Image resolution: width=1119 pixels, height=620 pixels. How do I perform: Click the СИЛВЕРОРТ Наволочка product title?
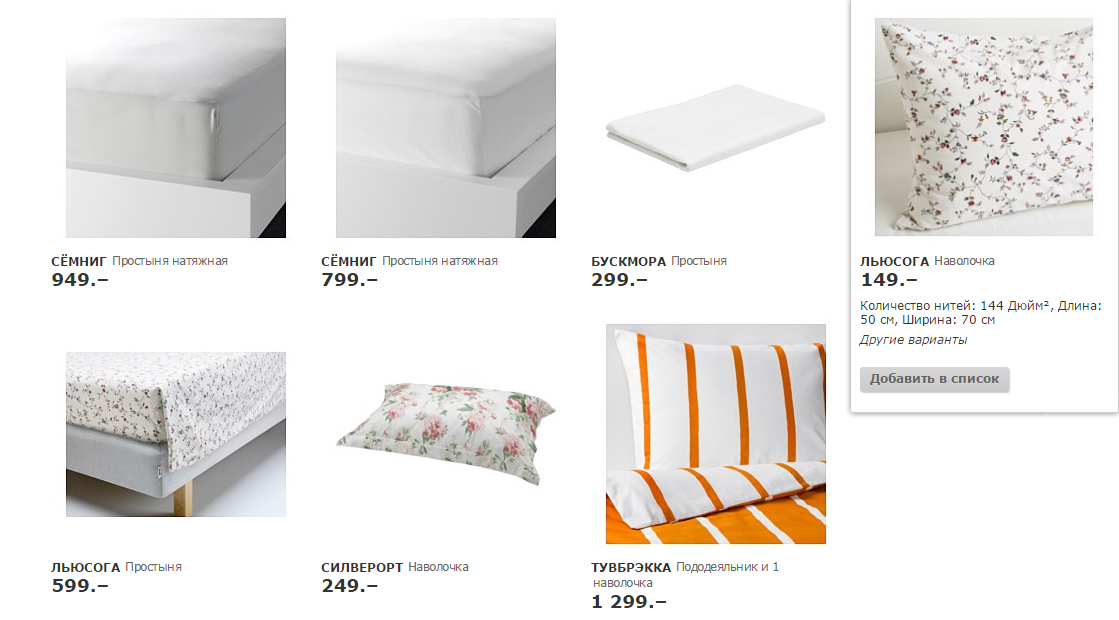395,567
